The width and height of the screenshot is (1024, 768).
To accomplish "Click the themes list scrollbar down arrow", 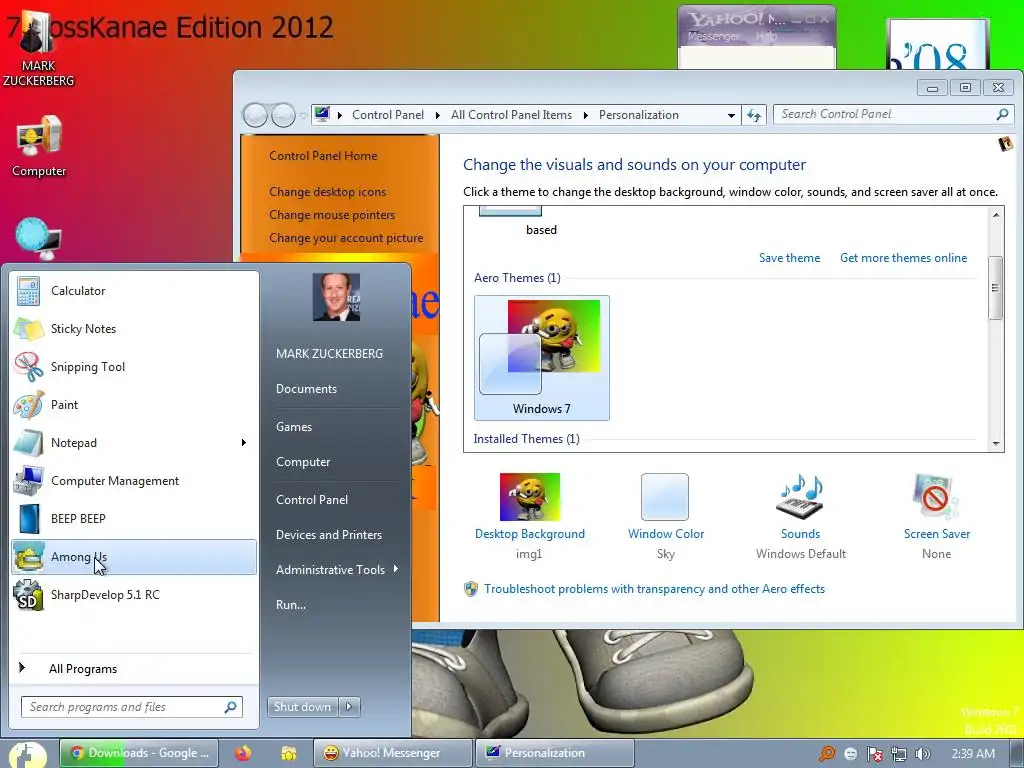I will pyautogui.click(x=996, y=443).
